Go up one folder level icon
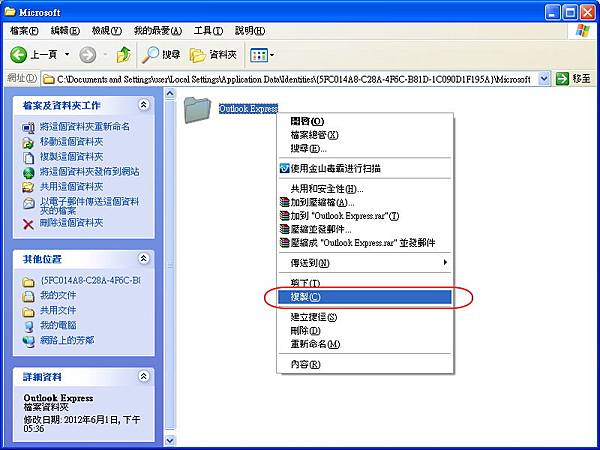Viewport: 600px width, 450px height. [123, 55]
